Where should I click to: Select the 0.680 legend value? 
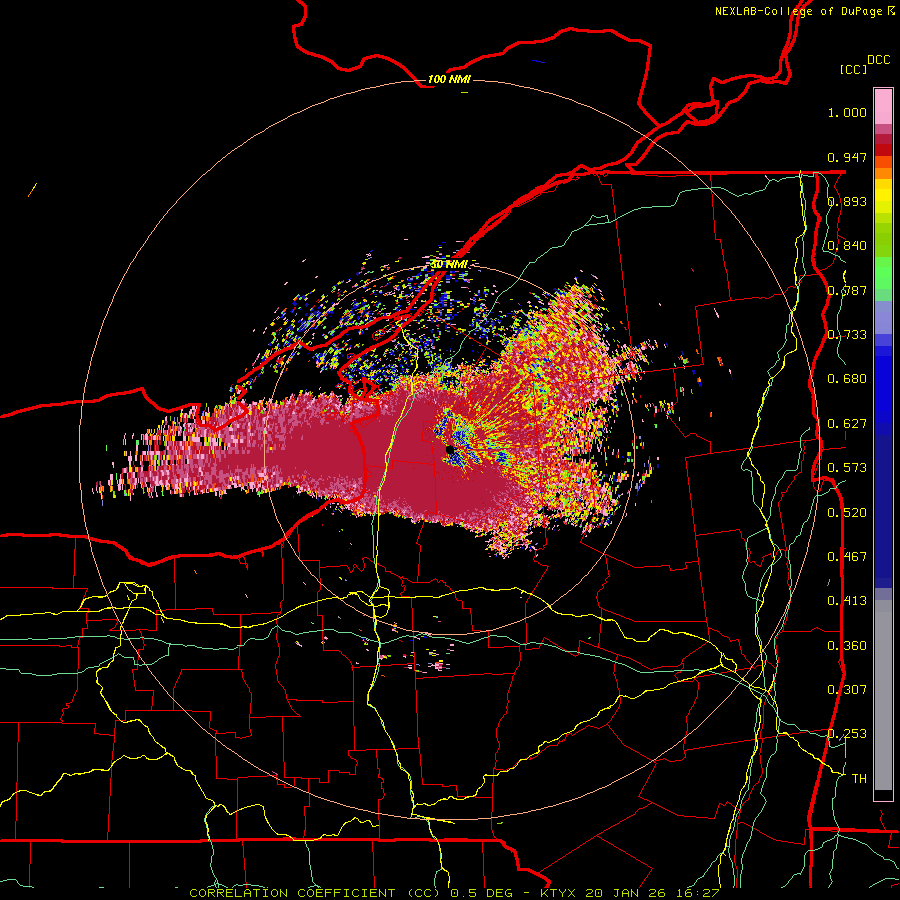click(847, 379)
